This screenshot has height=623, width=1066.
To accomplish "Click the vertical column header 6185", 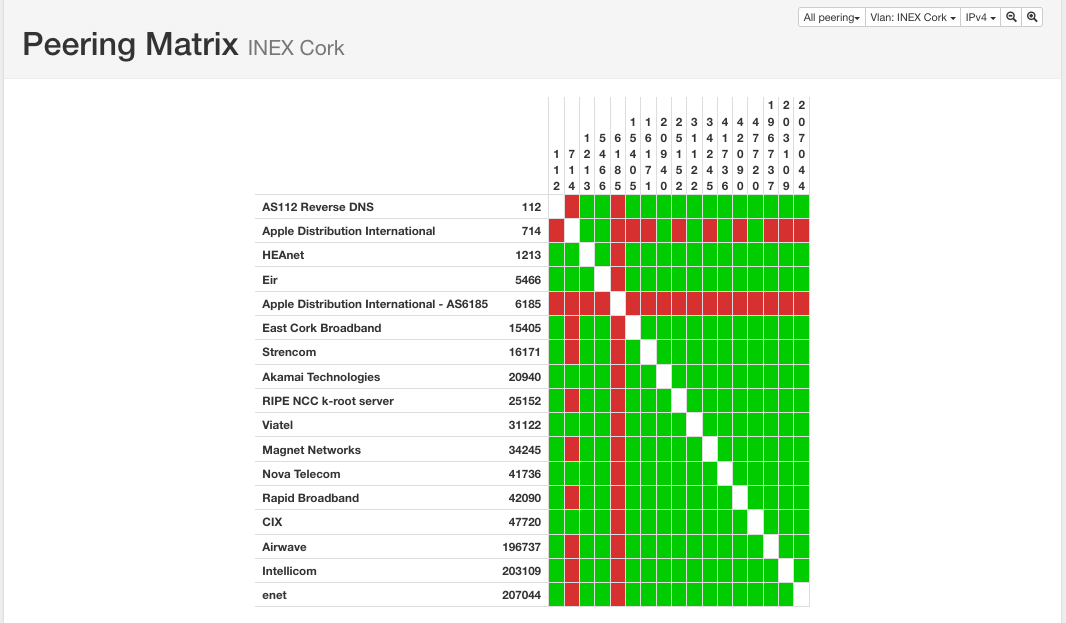I will pos(617,162).
